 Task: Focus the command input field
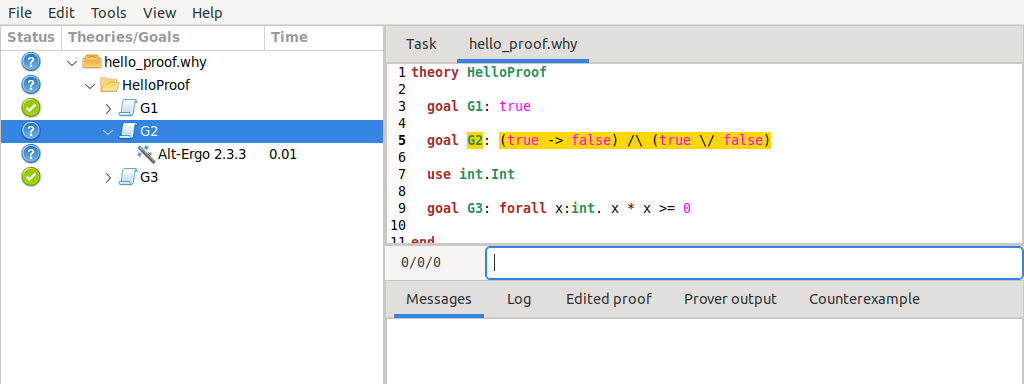(x=754, y=263)
